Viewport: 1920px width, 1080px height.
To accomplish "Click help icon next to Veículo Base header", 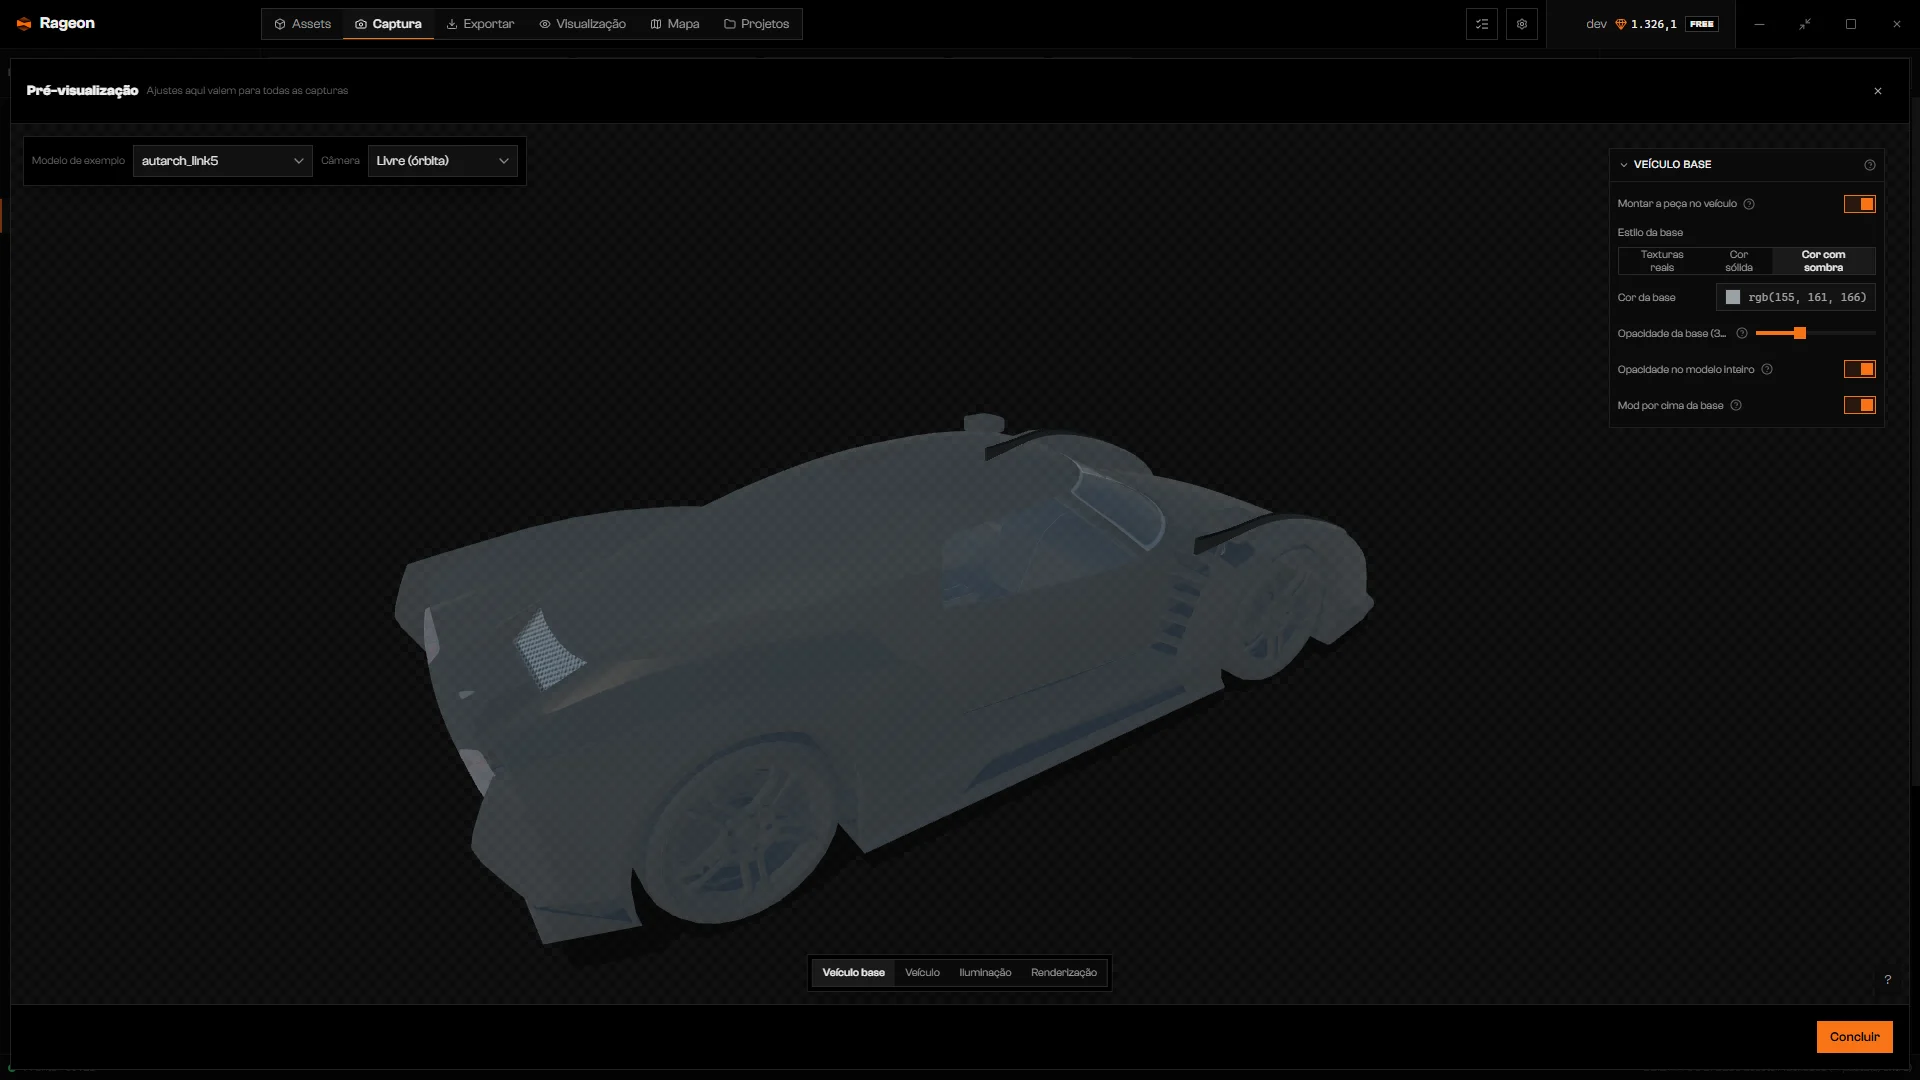I will (x=1870, y=165).
